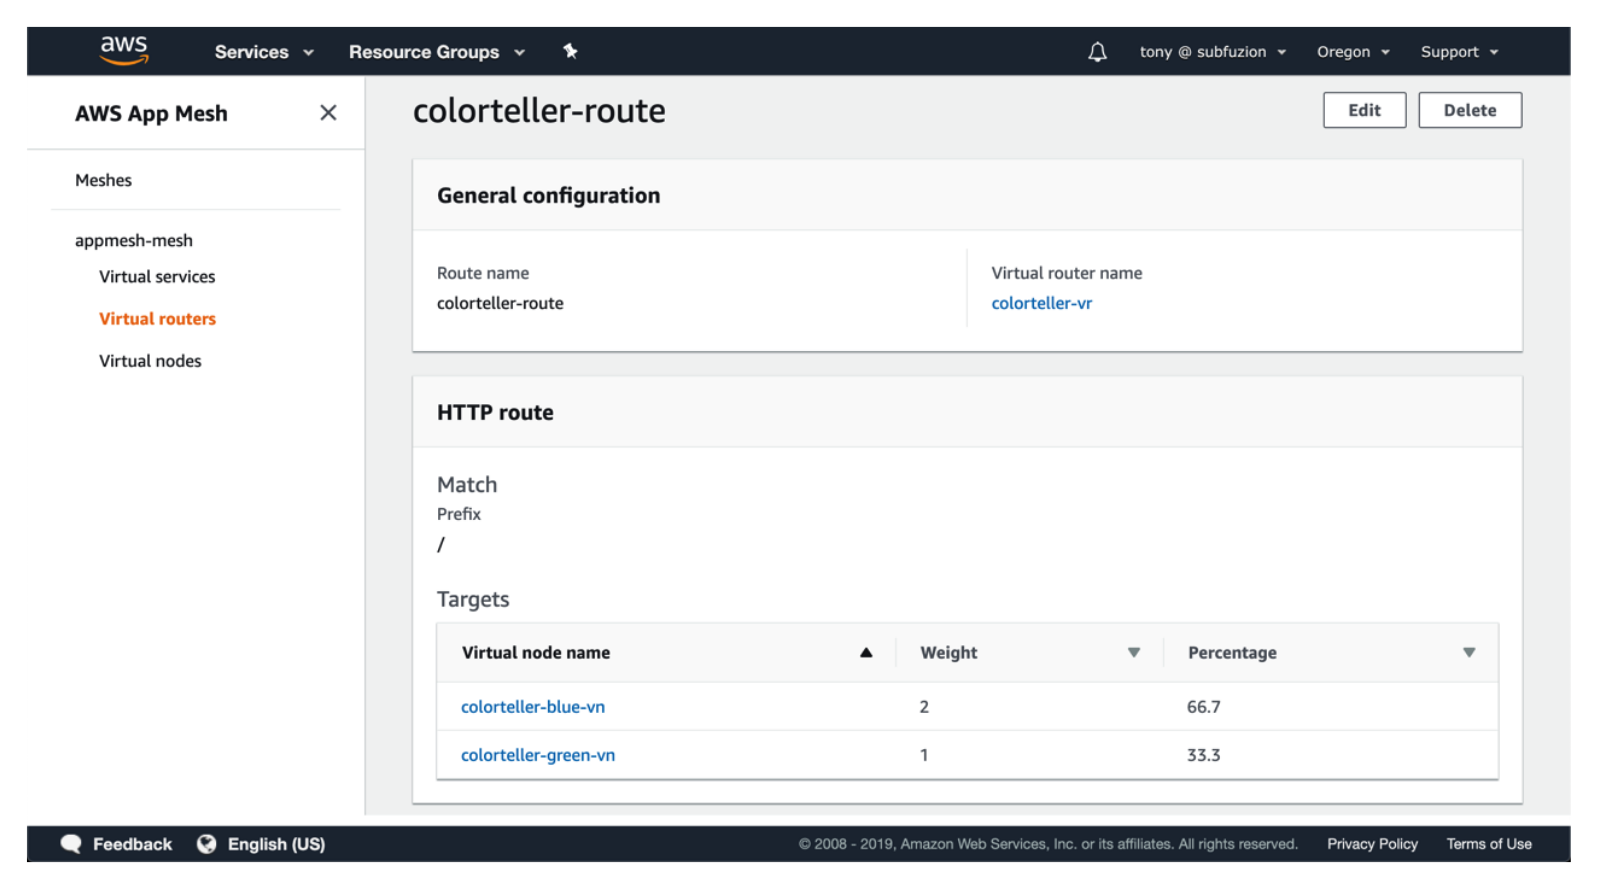Open the Terms of Use link
Viewport: 1600px width, 894px height.
tap(1489, 844)
